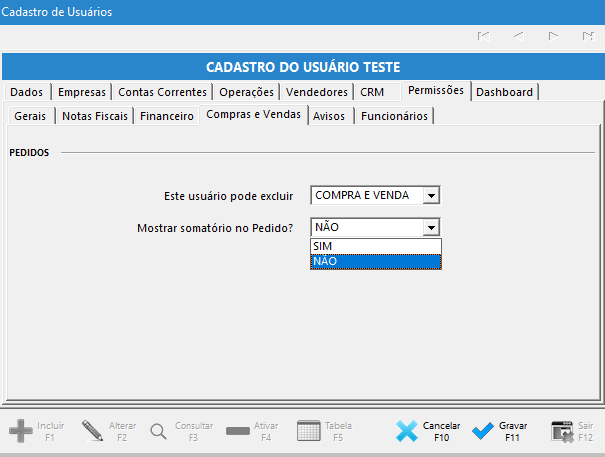Click the PEDIDOS section heading
605x457 pixels.
coord(29,153)
